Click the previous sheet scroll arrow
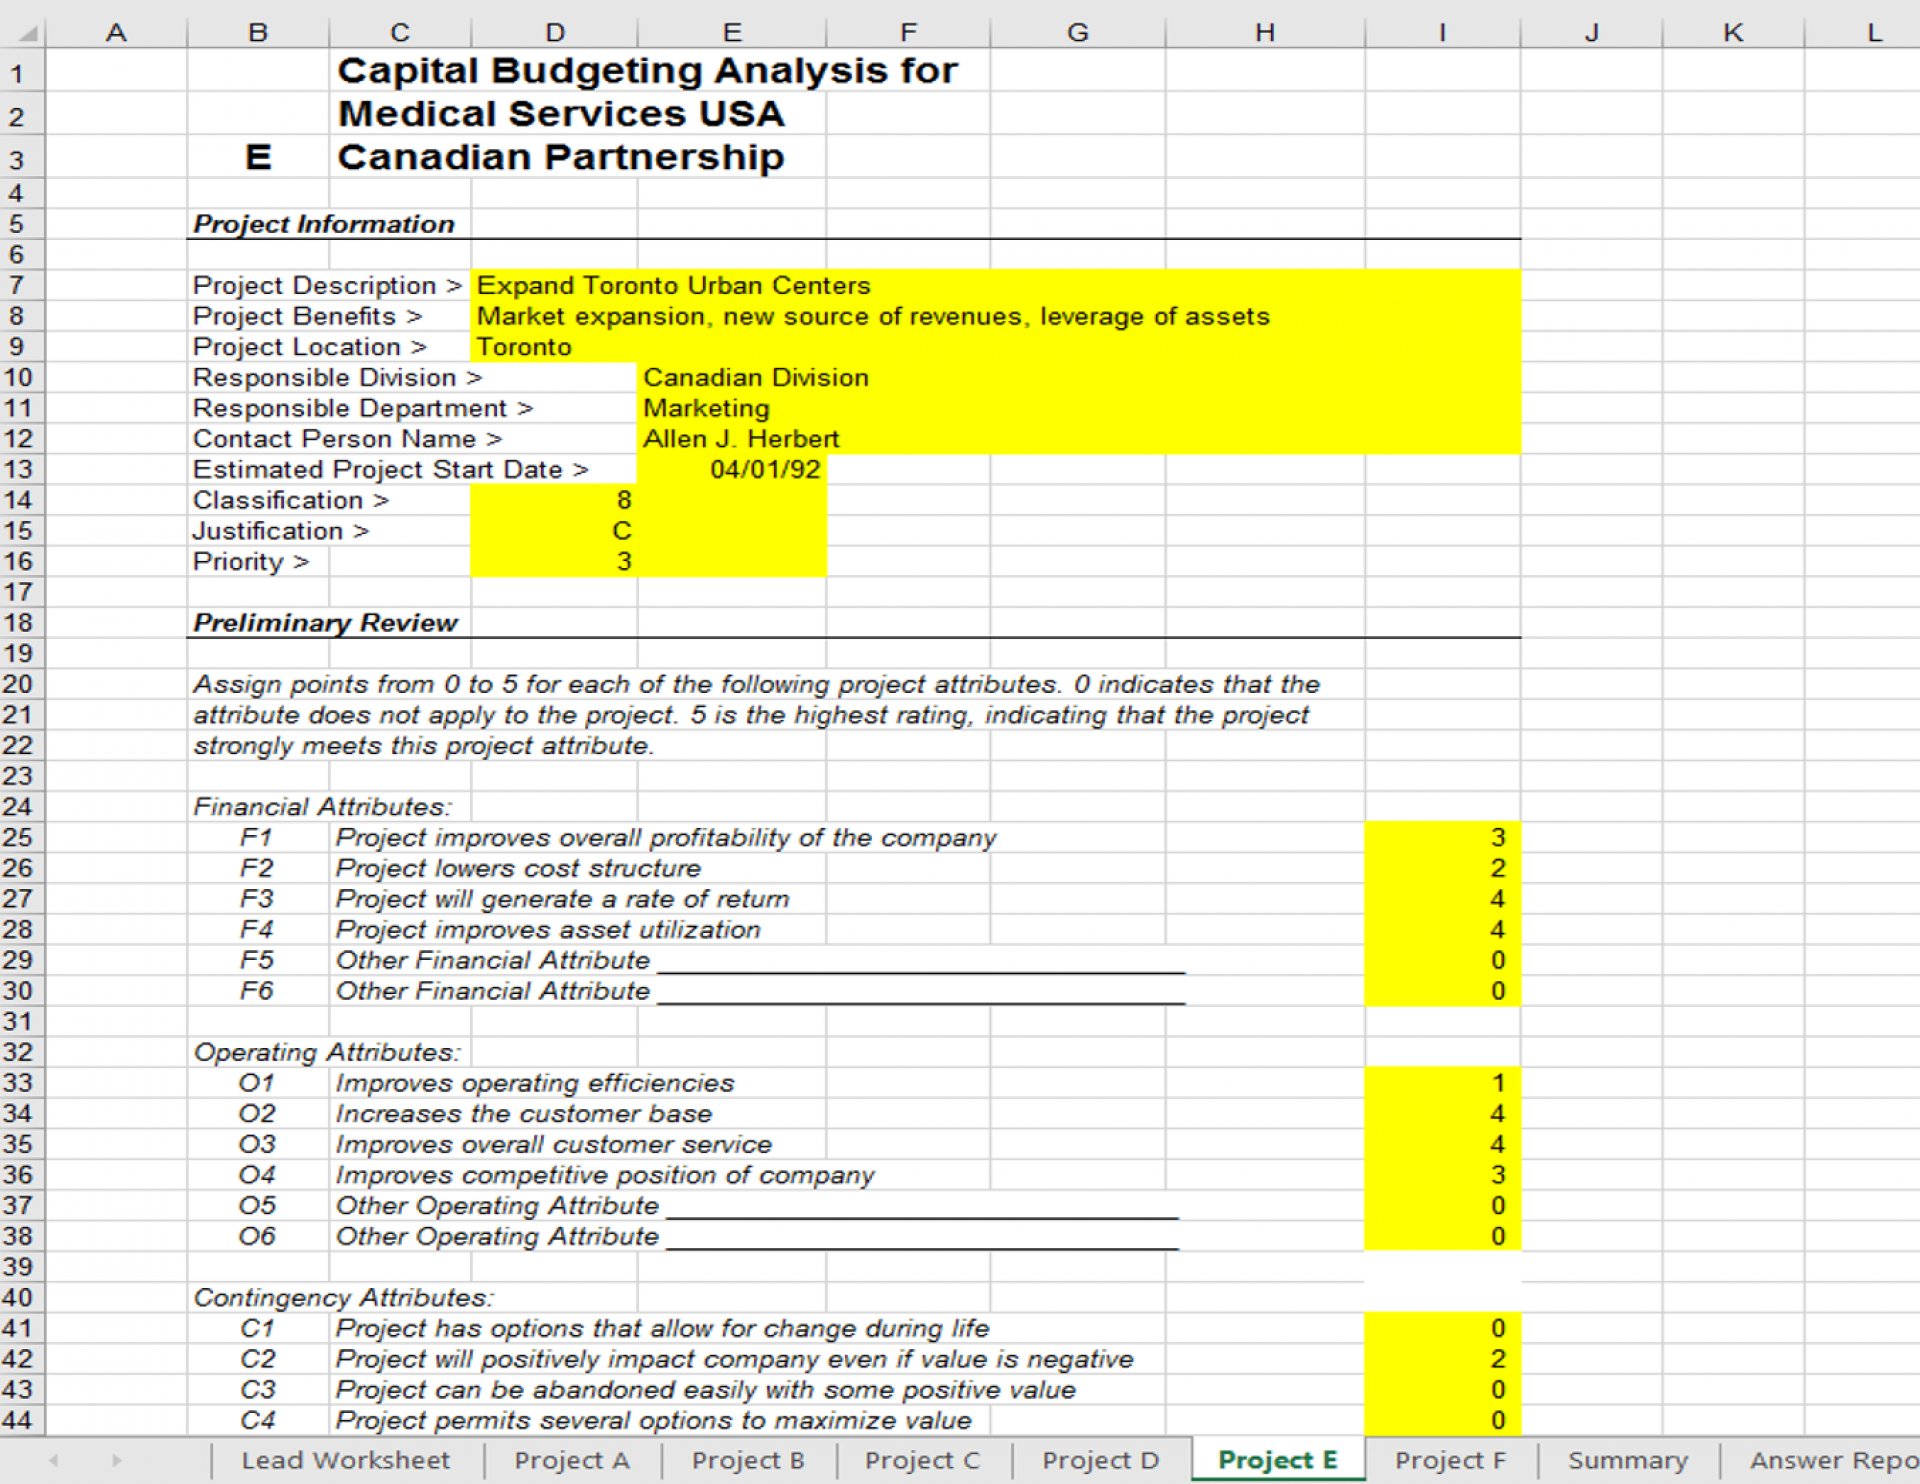 tap(54, 1460)
